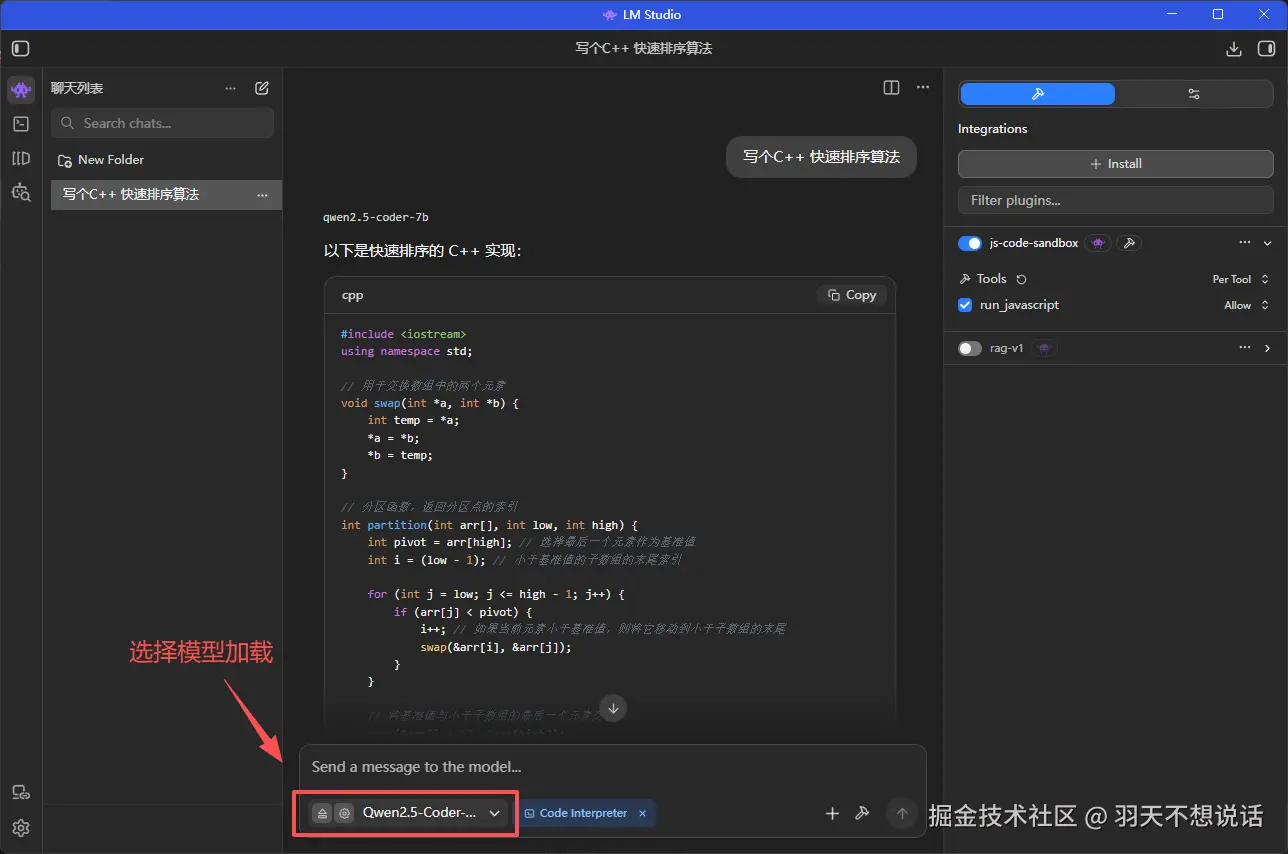Open chat header more options menu
The image size is (1288, 854).
[923, 88]
